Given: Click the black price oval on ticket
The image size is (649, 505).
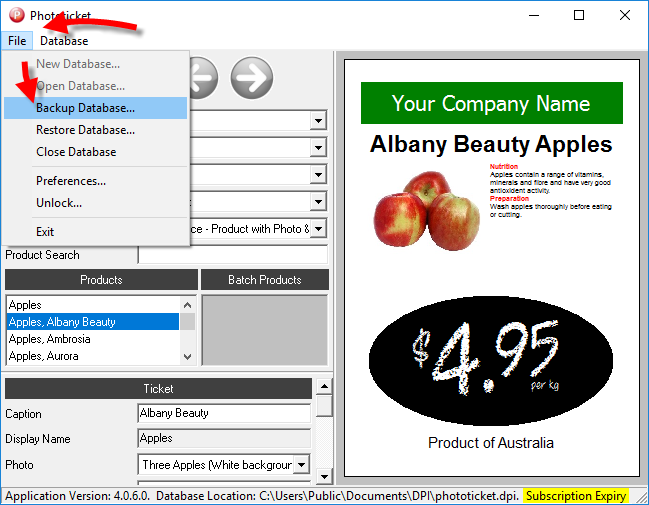Looking at the screenshot, I should [x=490, y=355].
